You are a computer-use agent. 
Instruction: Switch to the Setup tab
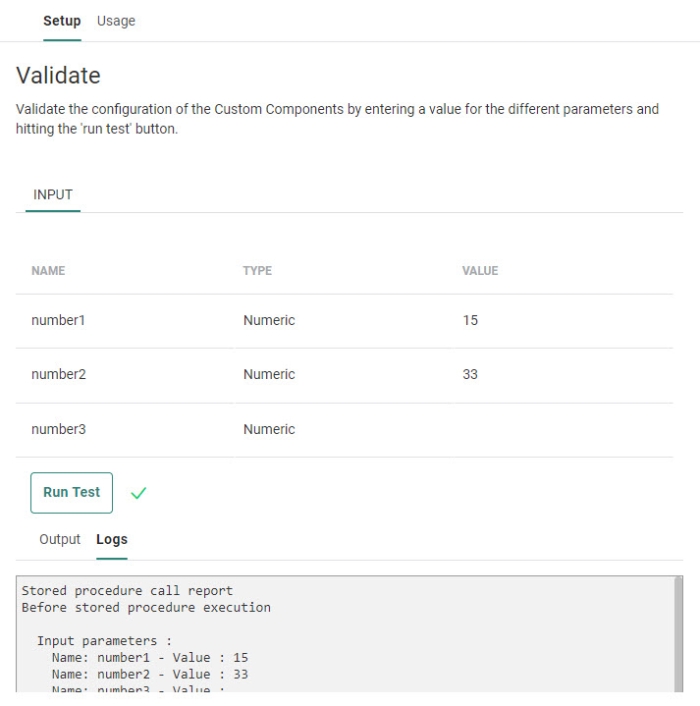(62, 21)
